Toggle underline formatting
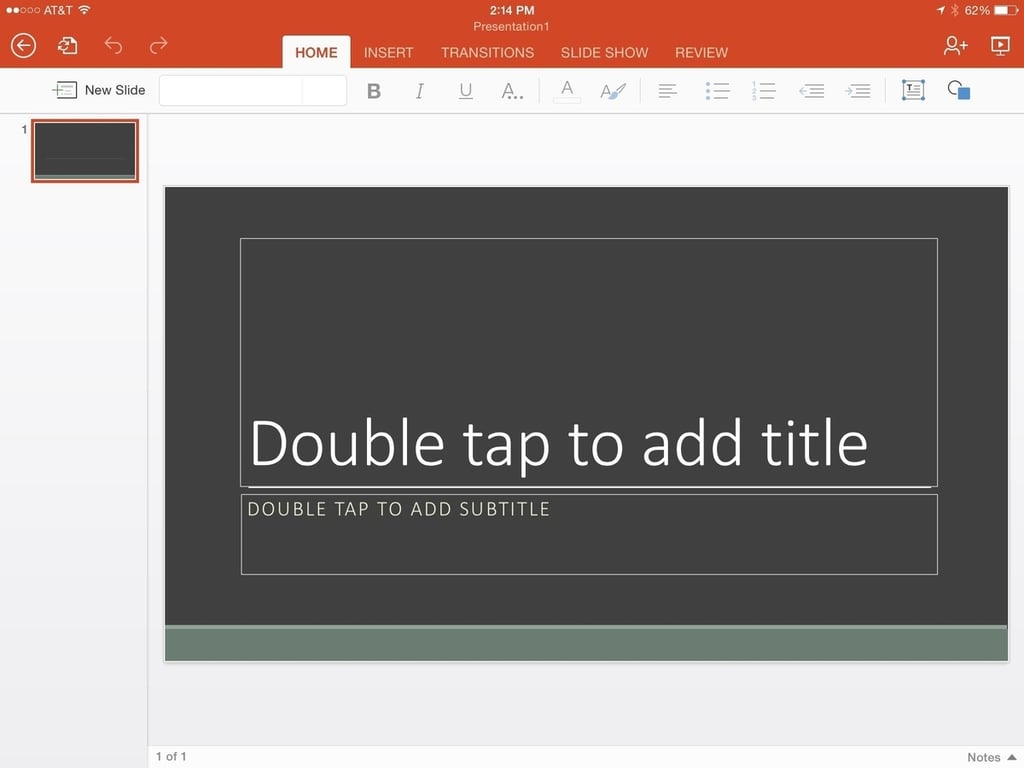The image size is (1024, 768). 465,91
